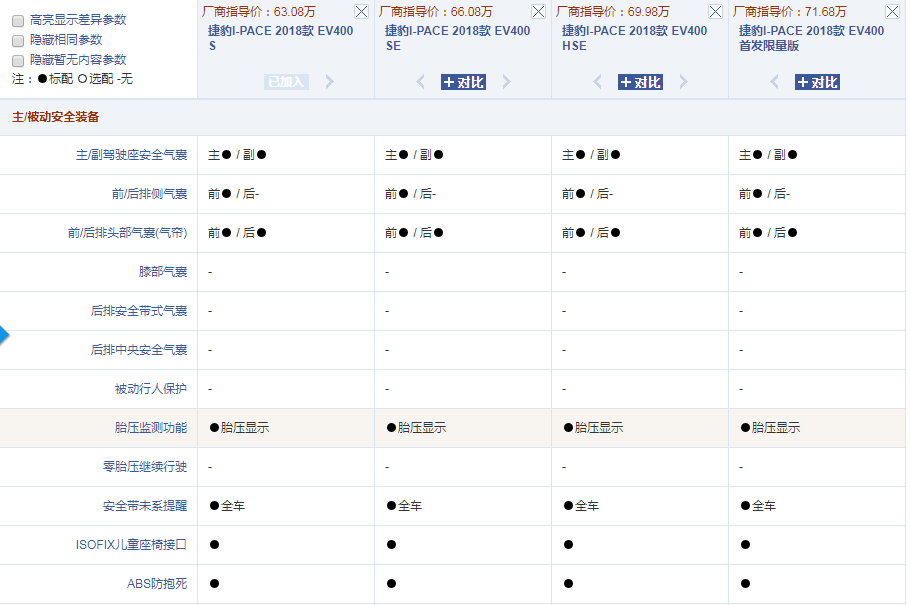Add 首发限量版 using its +对比 button
Image resolution: width=911 pixels, height=605 pixels.
817,82
